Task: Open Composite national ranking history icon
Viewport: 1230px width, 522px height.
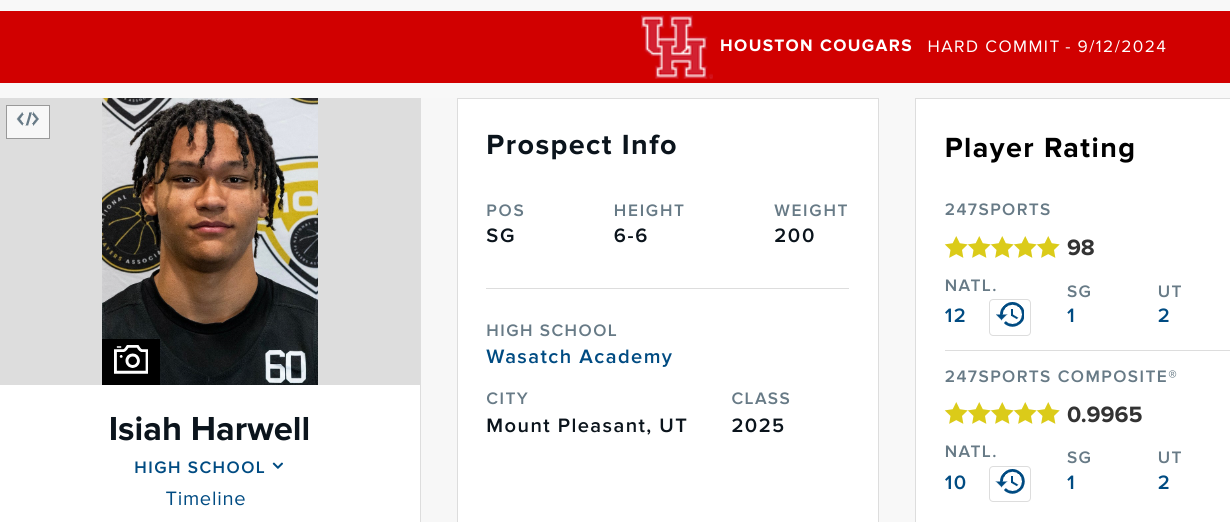Action: [1010, 483]
